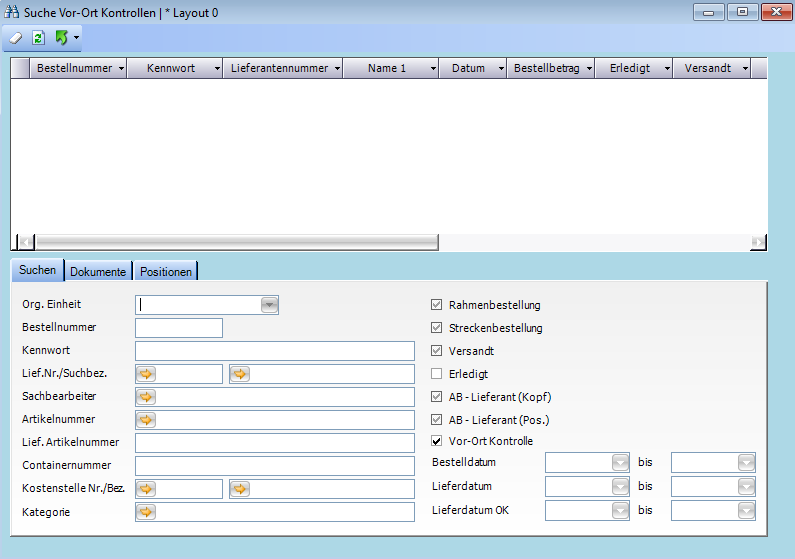Uncheck the Vor-Ort Kontrolle checkbox
Screen dimensions: 795x559
pos(436,441)
